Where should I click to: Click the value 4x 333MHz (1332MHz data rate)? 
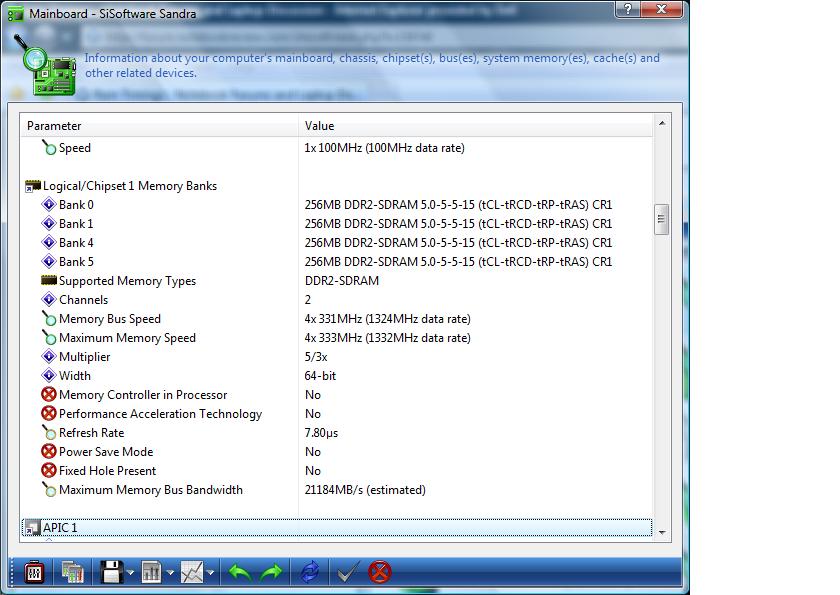(388, 338)
